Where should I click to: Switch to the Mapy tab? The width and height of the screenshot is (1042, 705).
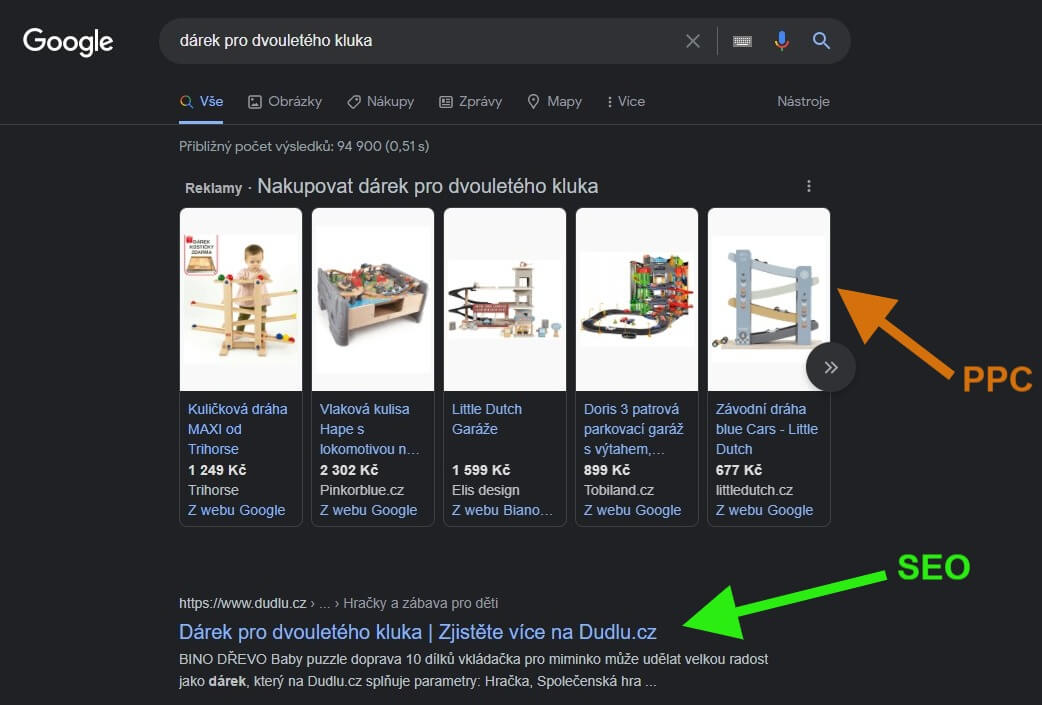click(554, 102)
